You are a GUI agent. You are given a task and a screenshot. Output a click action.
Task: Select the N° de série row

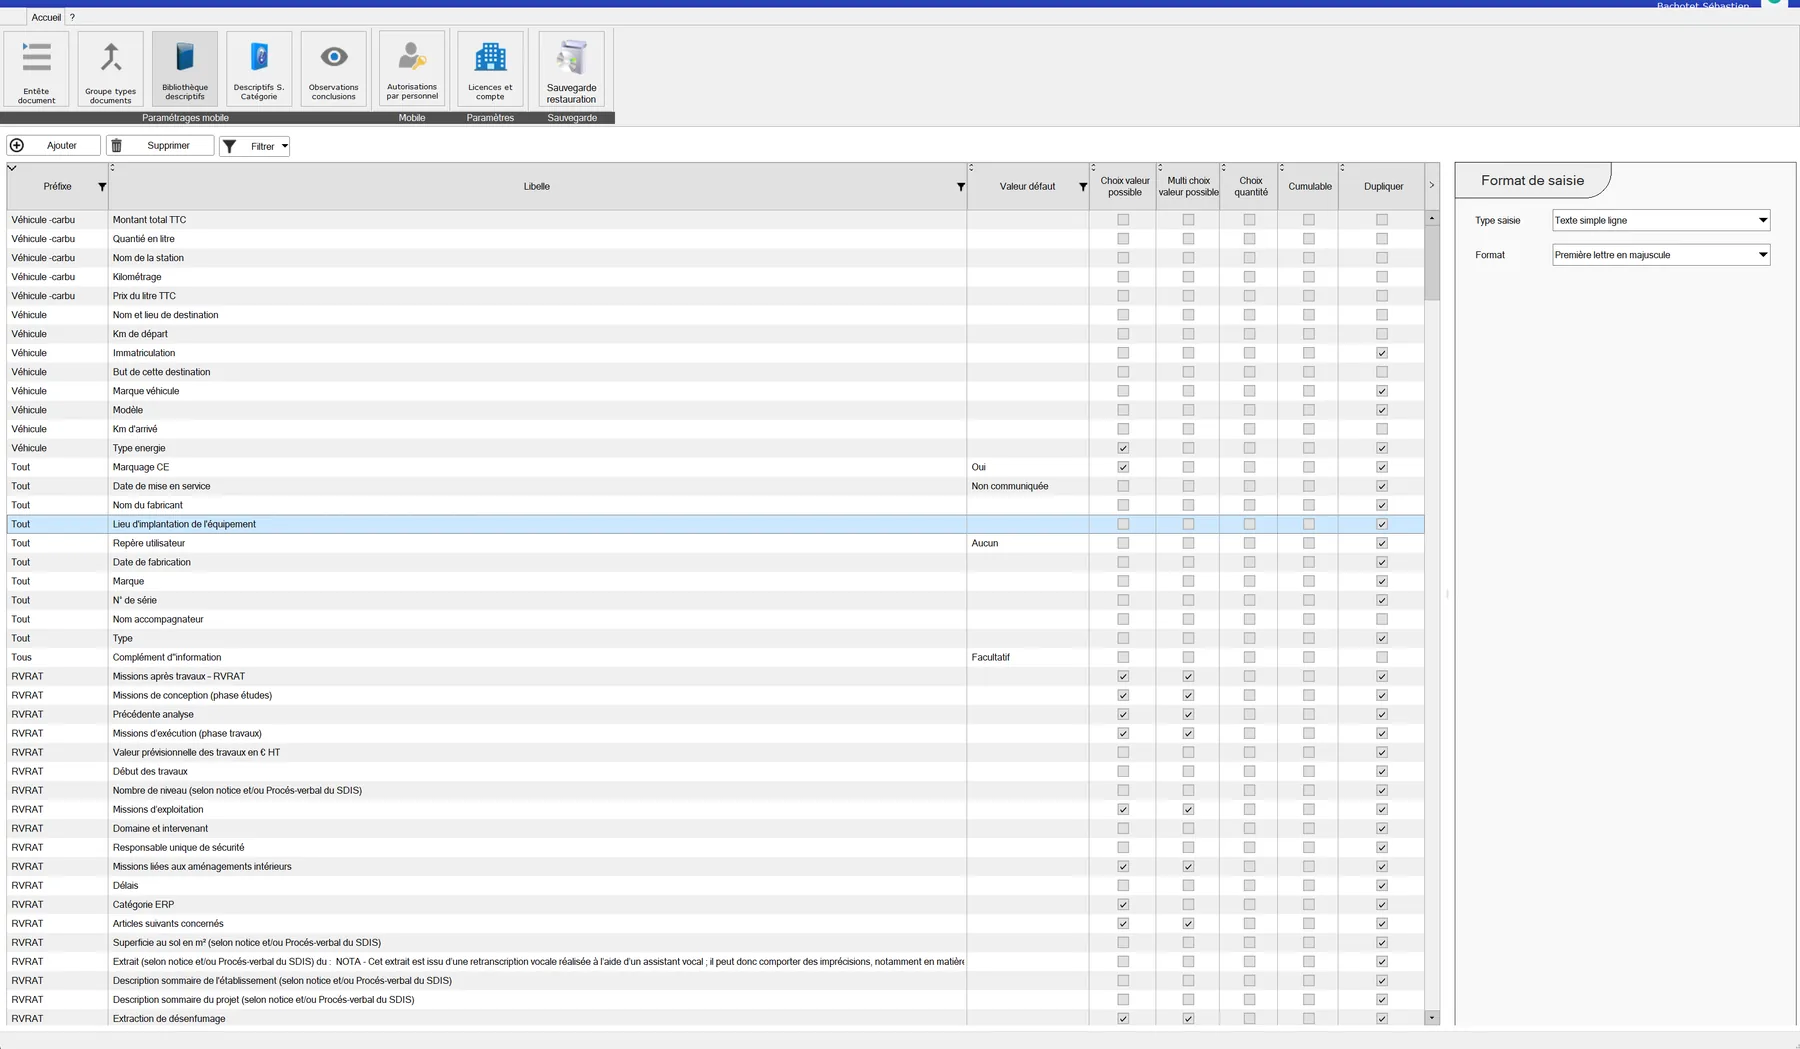pyautogui.click(x=716, y=600)
